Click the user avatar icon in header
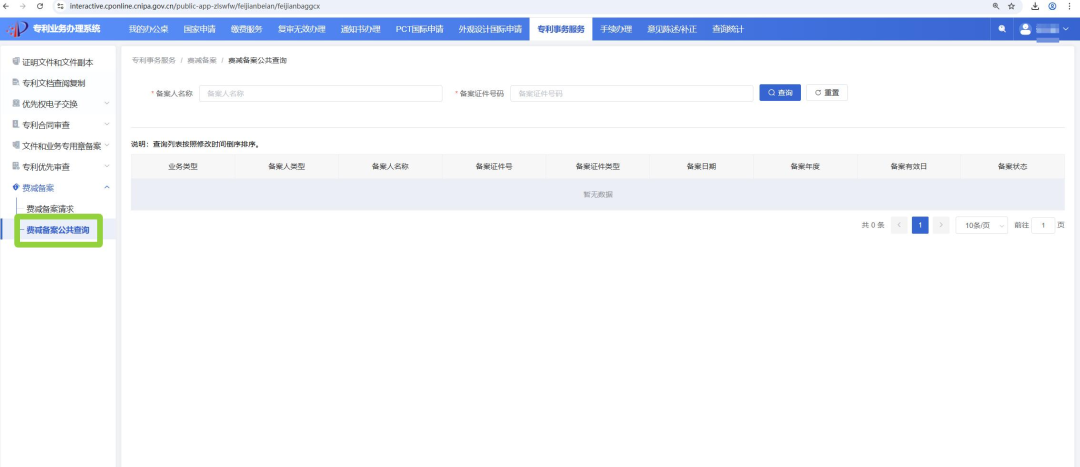 coord(1026,29)
